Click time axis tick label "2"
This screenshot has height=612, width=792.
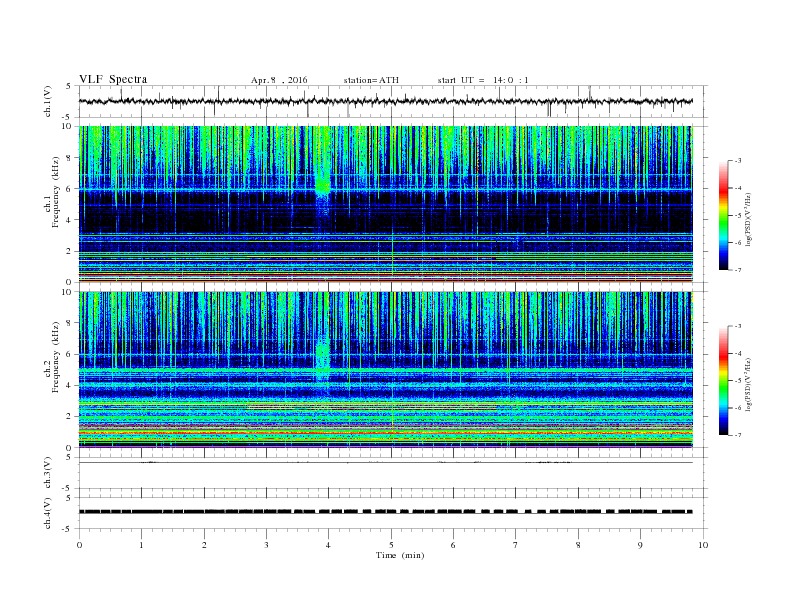pyautogui.click(x=204, y=545)
